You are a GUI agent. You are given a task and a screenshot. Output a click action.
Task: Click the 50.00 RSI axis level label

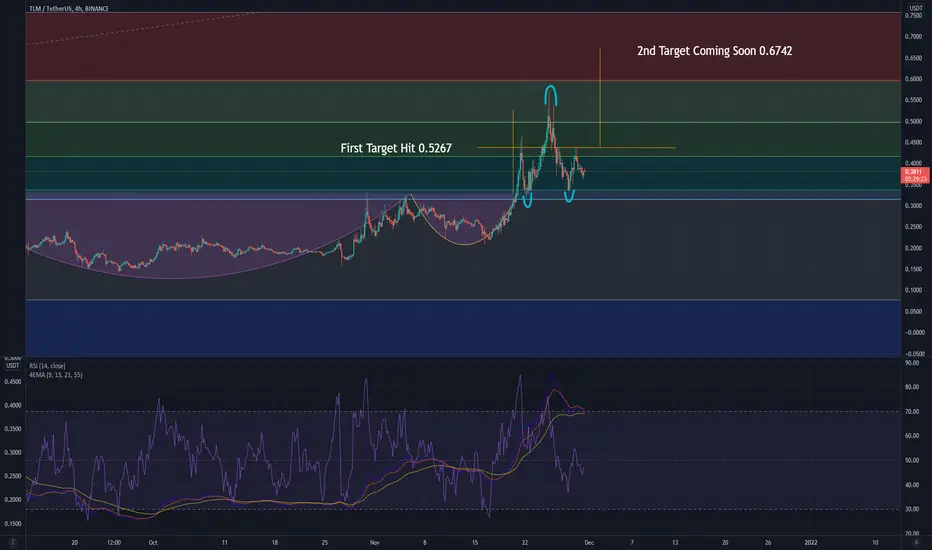[x=911, y=460]
